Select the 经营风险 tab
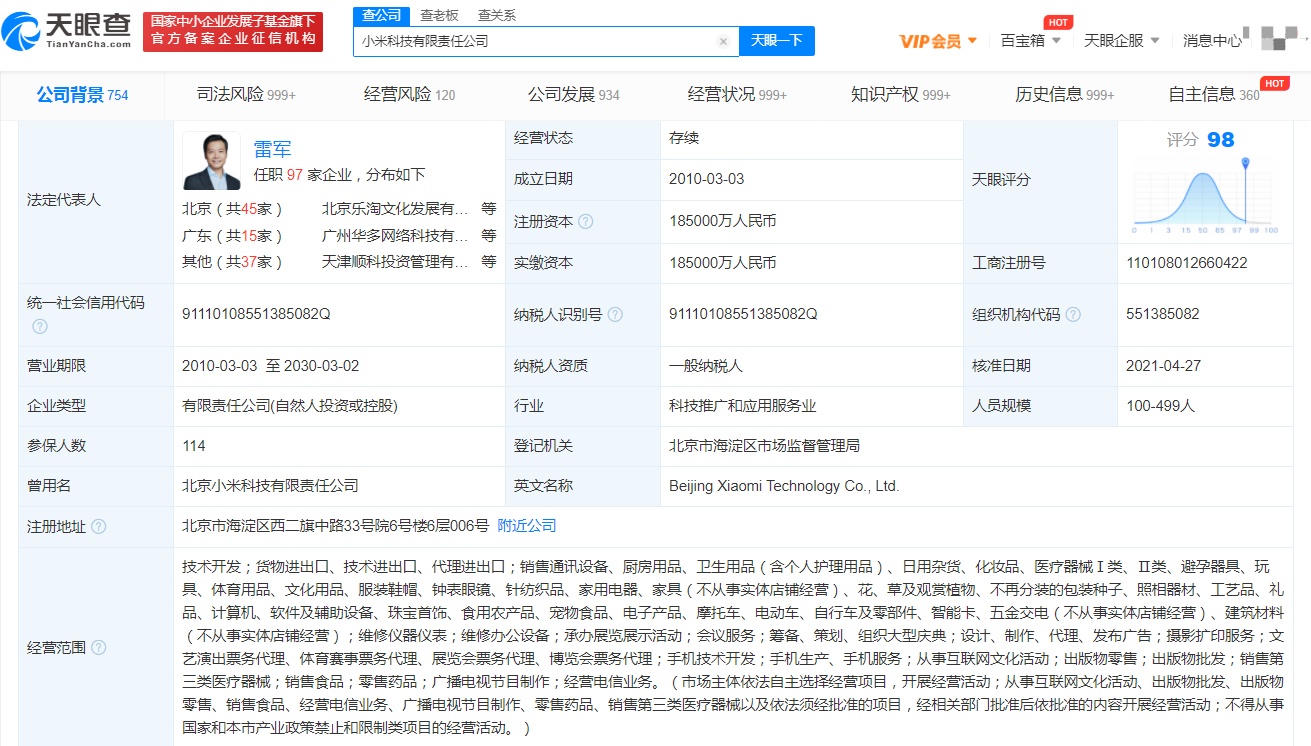Screen dimensions: 1311x746 click(x=409, y=95)
